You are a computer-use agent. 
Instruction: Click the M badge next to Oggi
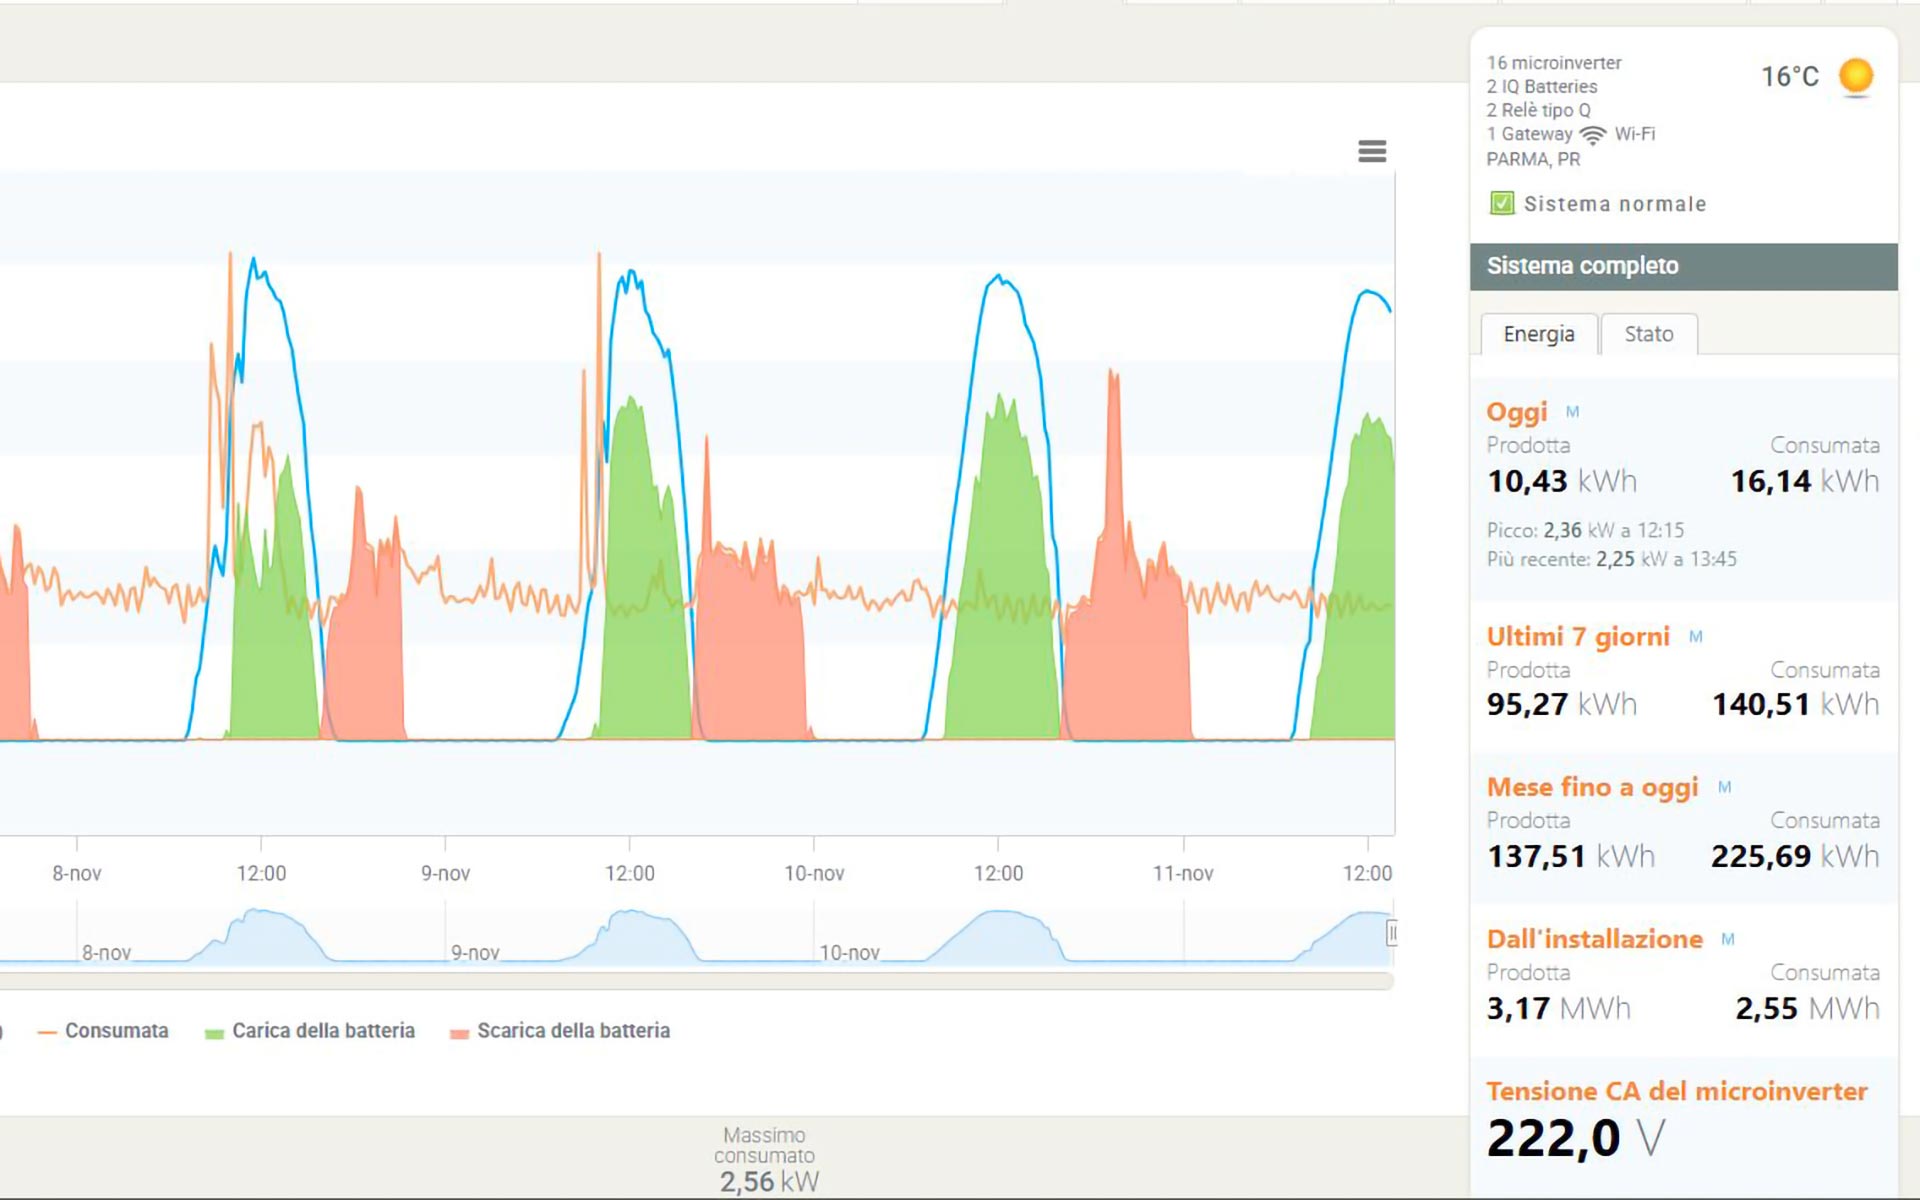pyautogui.click(x=1572, y=412)
